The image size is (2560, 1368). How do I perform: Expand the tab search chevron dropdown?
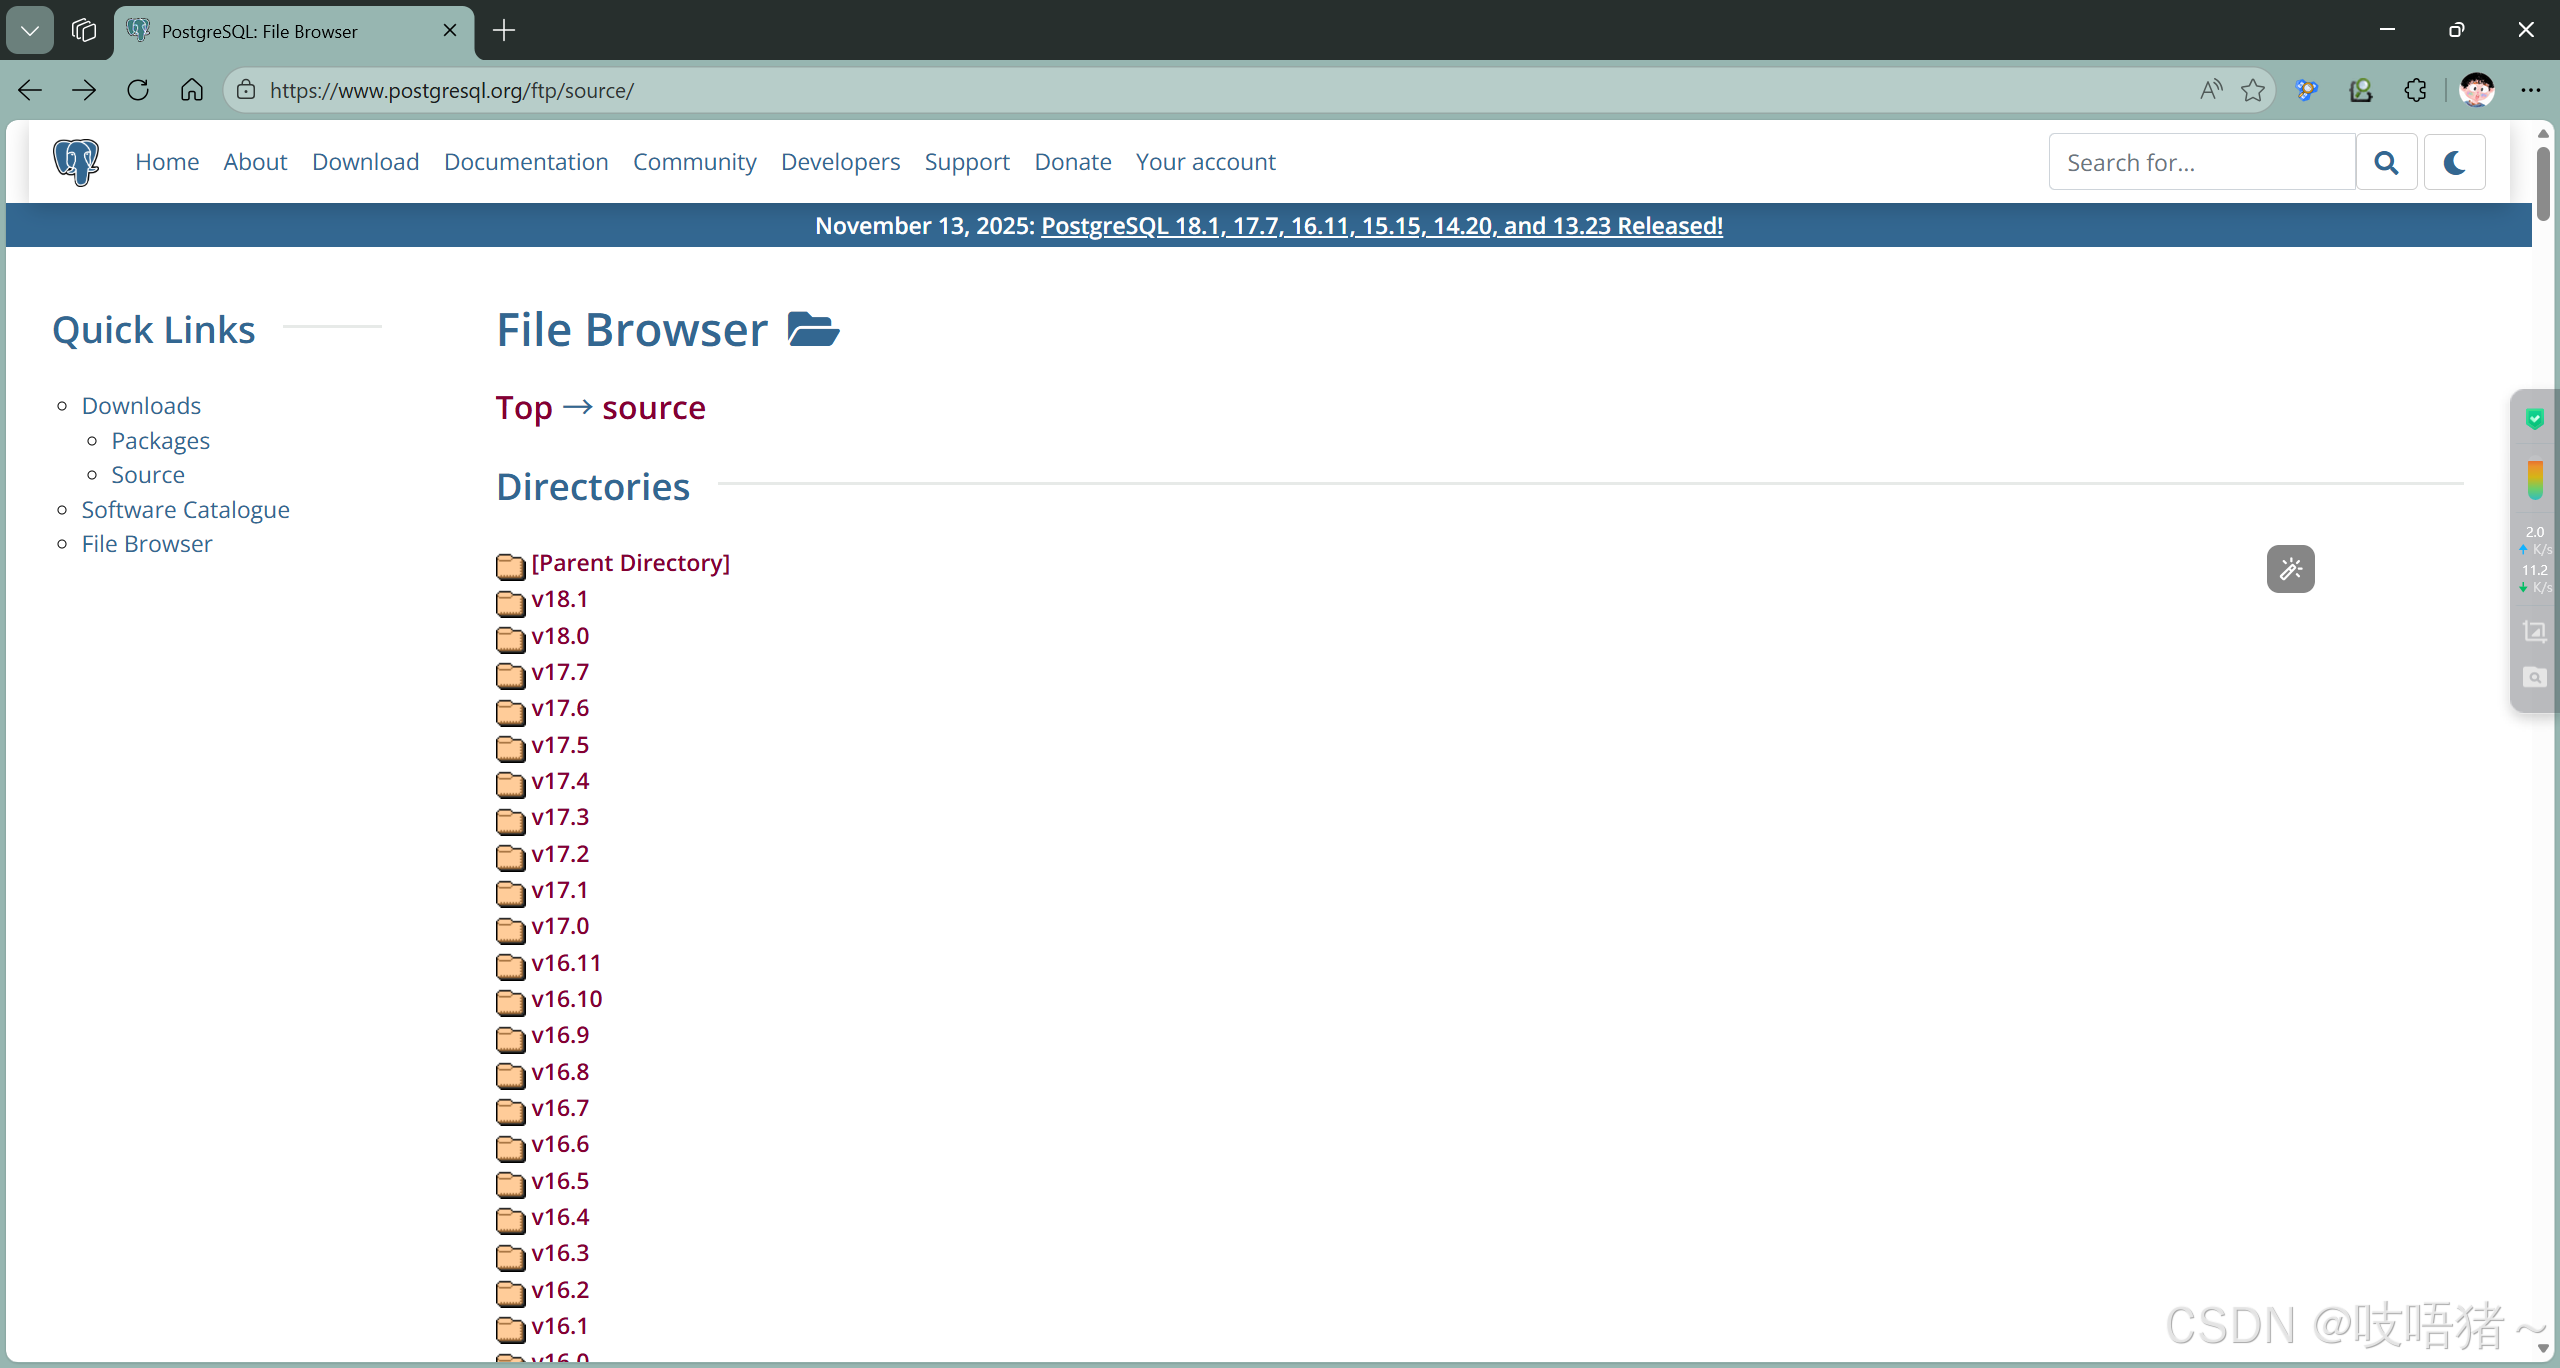pos(30,30)
